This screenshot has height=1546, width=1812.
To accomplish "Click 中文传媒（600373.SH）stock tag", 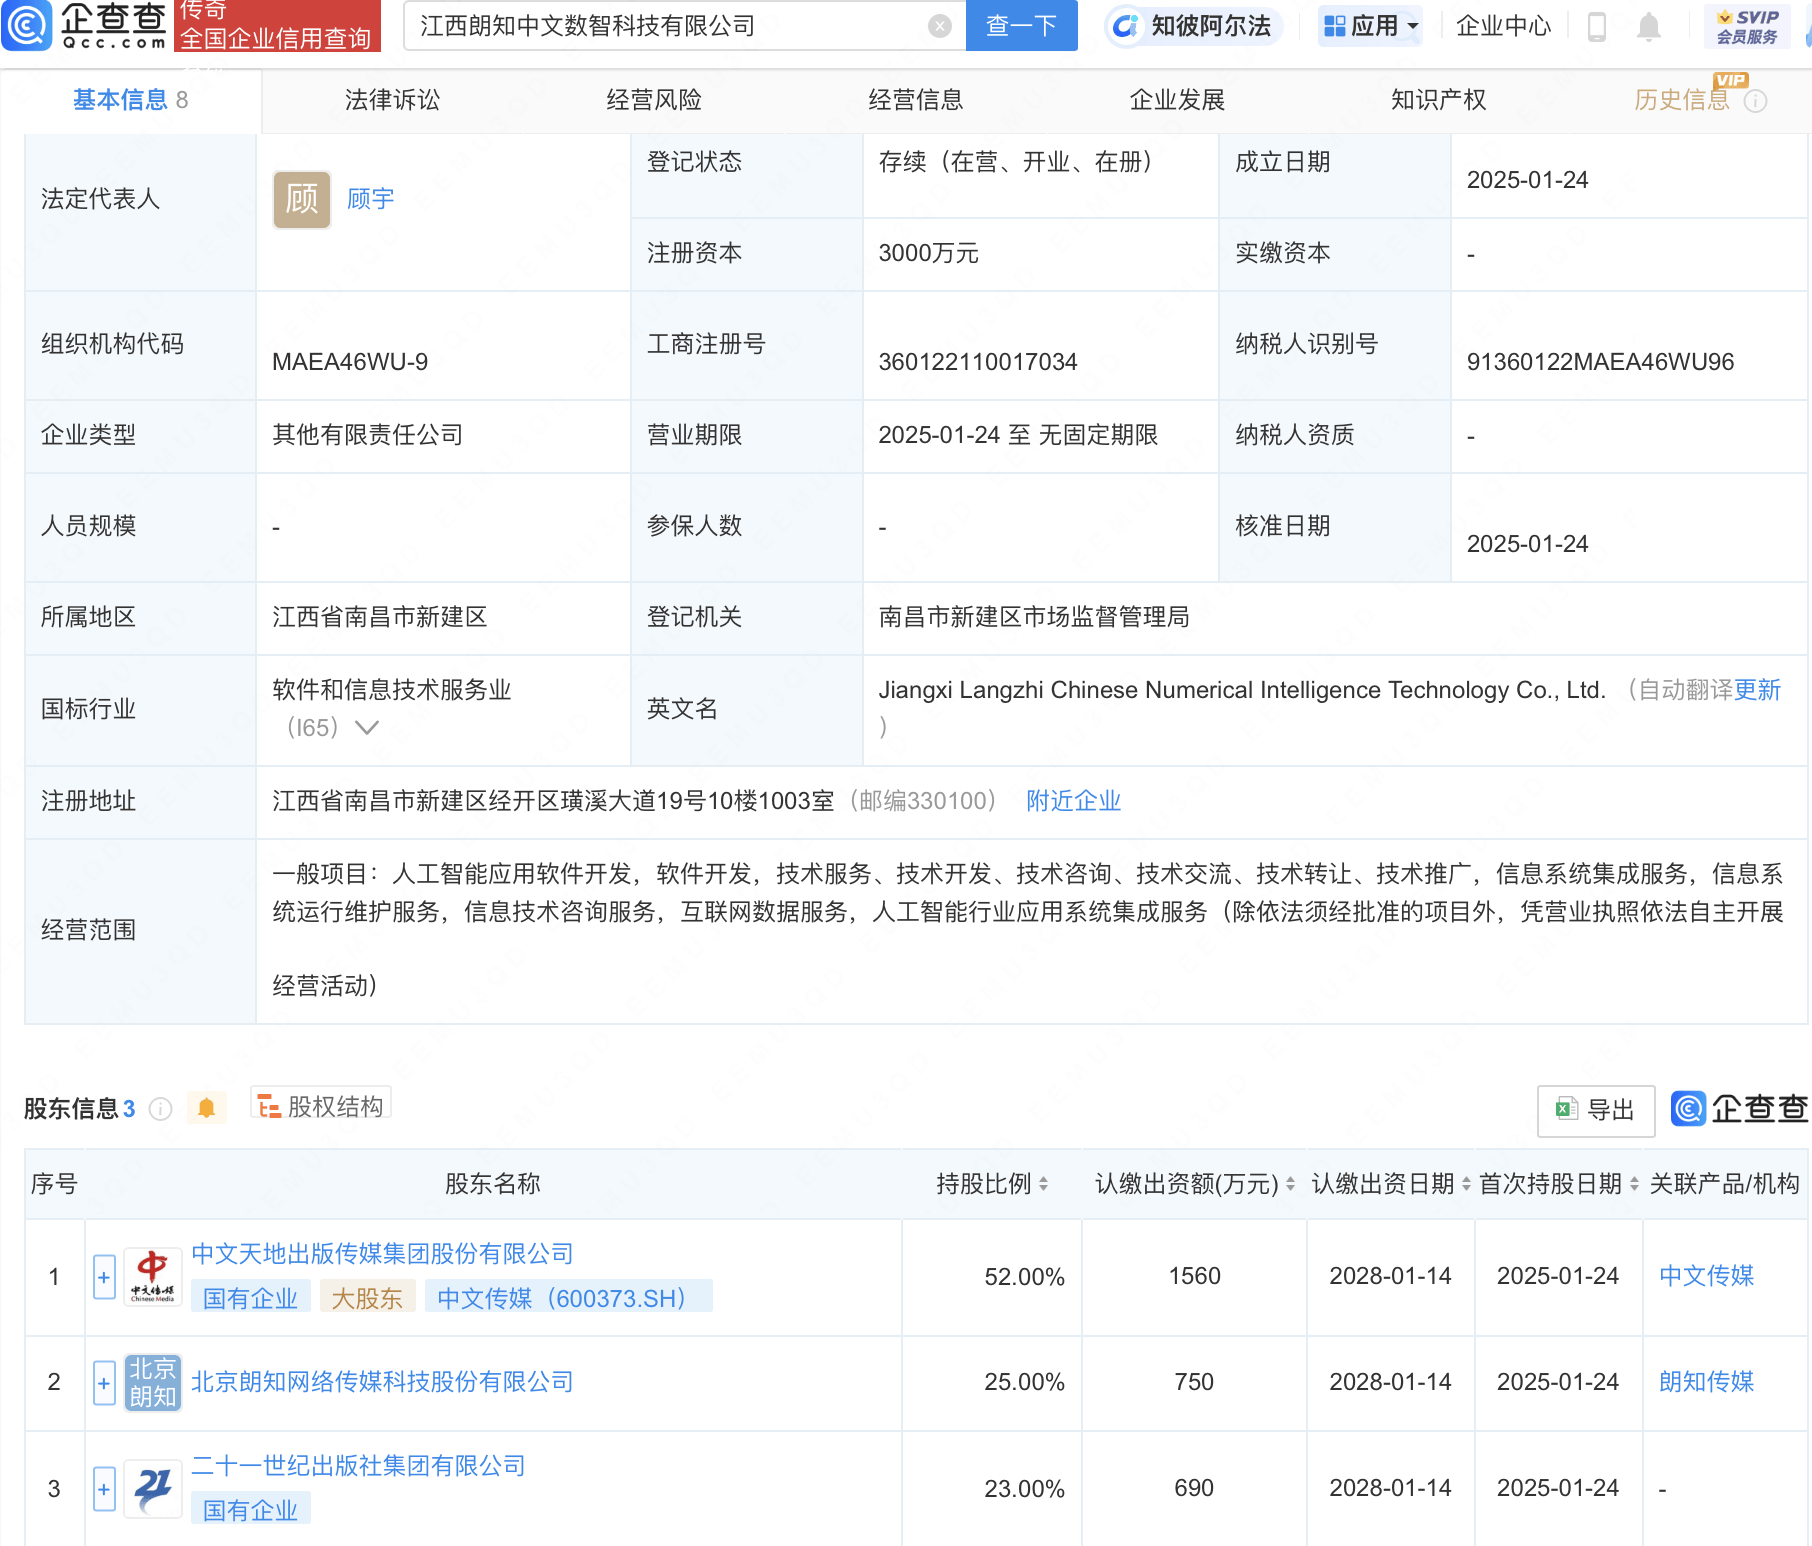I will click(568, 1298).
